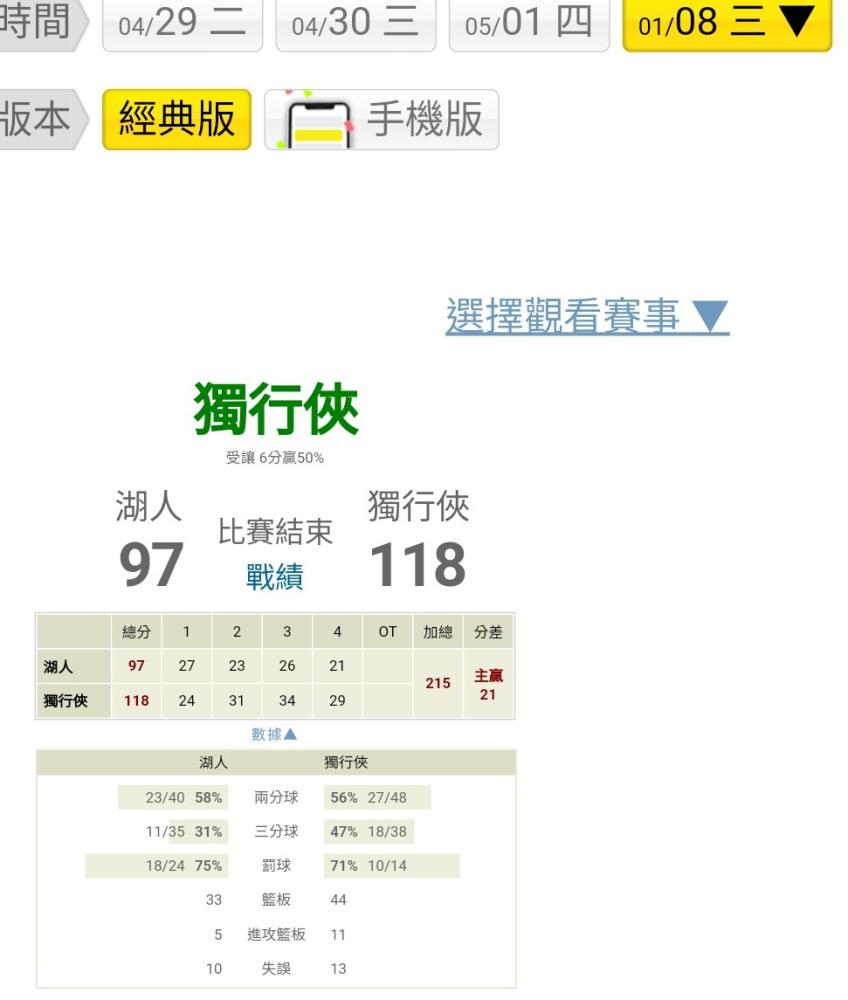Click the 獨行俠 rebounds value 44
Screen dimensions: 848x1000
[x=339, y=900]
